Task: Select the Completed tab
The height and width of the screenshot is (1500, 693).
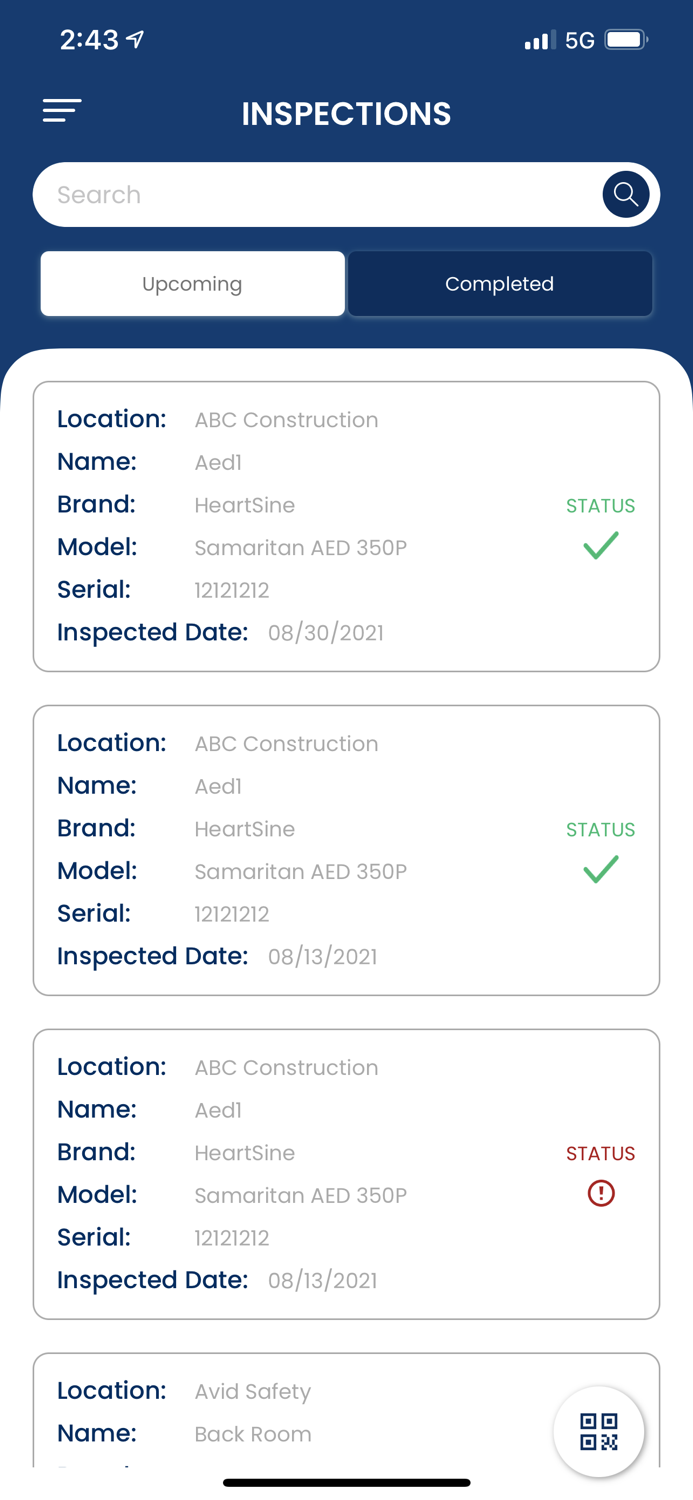Action: point(500,284)
